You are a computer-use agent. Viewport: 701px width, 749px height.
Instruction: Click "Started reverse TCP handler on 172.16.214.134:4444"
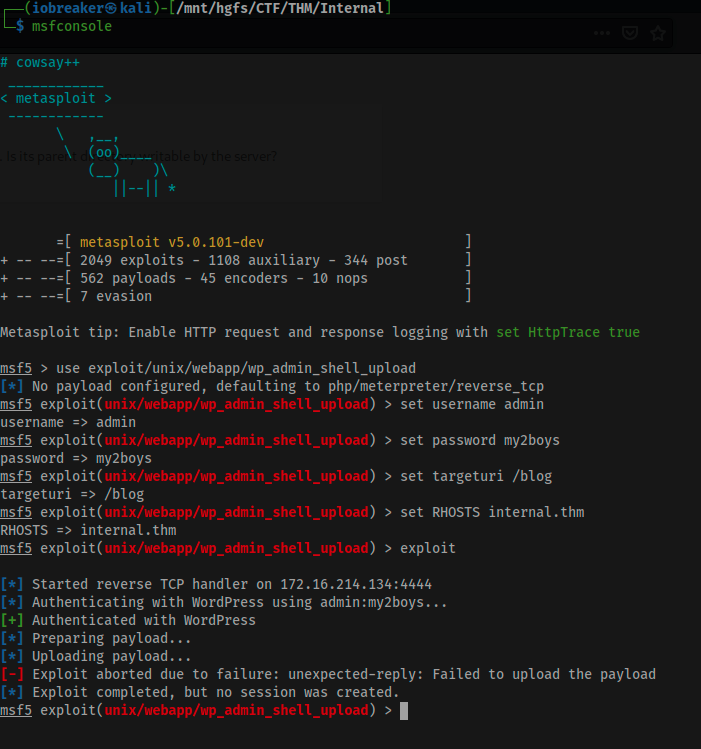pos(232,585)
